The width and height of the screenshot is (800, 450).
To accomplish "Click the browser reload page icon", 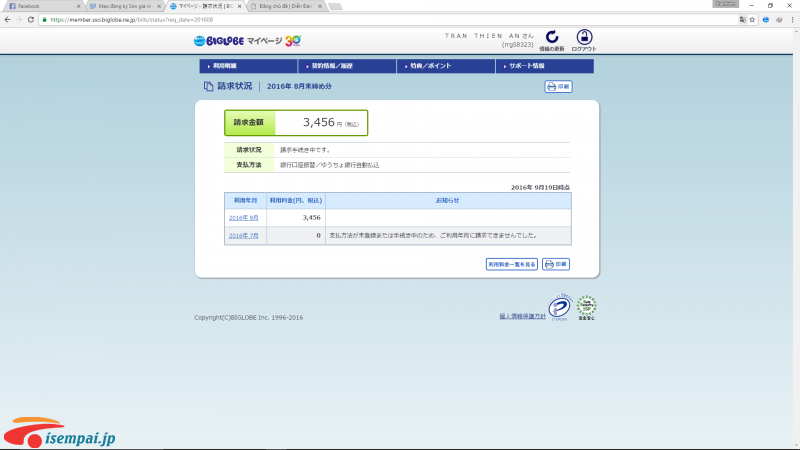I will 32,19.
